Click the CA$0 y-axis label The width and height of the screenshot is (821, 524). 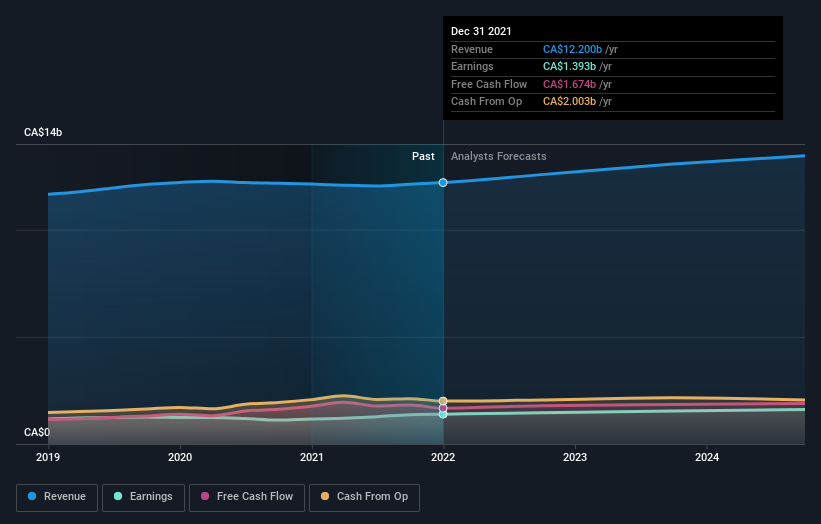(x=37, y=432)
